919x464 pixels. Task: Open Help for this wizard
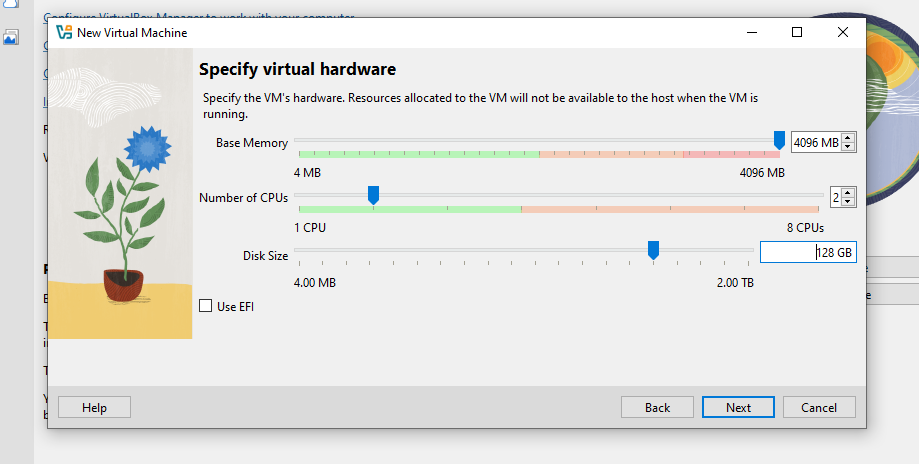pyautogui.click(x=94, y=407)
